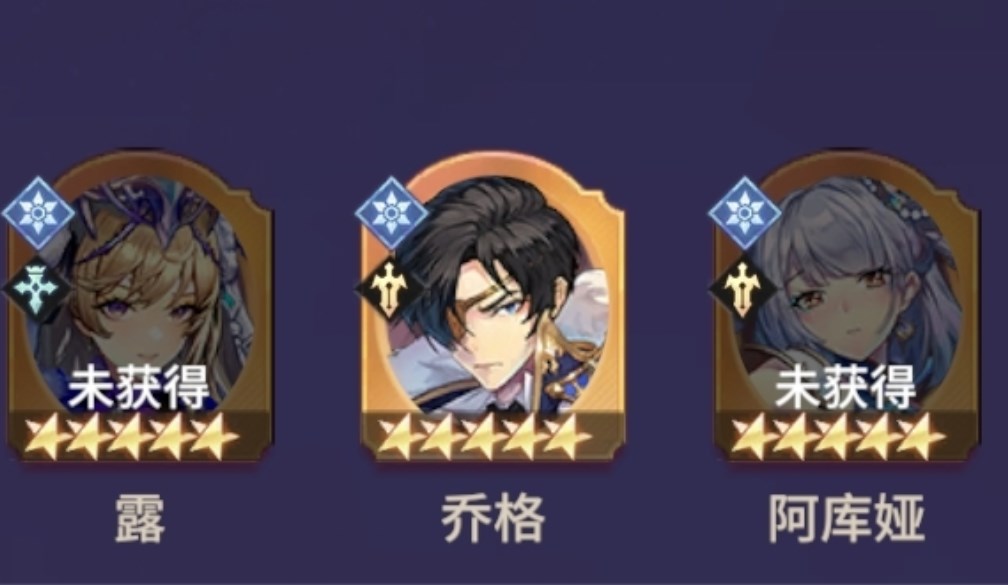The image size is (1008, 585).
Task: Click the 未获得 label on 露's card
Action: 139,387
